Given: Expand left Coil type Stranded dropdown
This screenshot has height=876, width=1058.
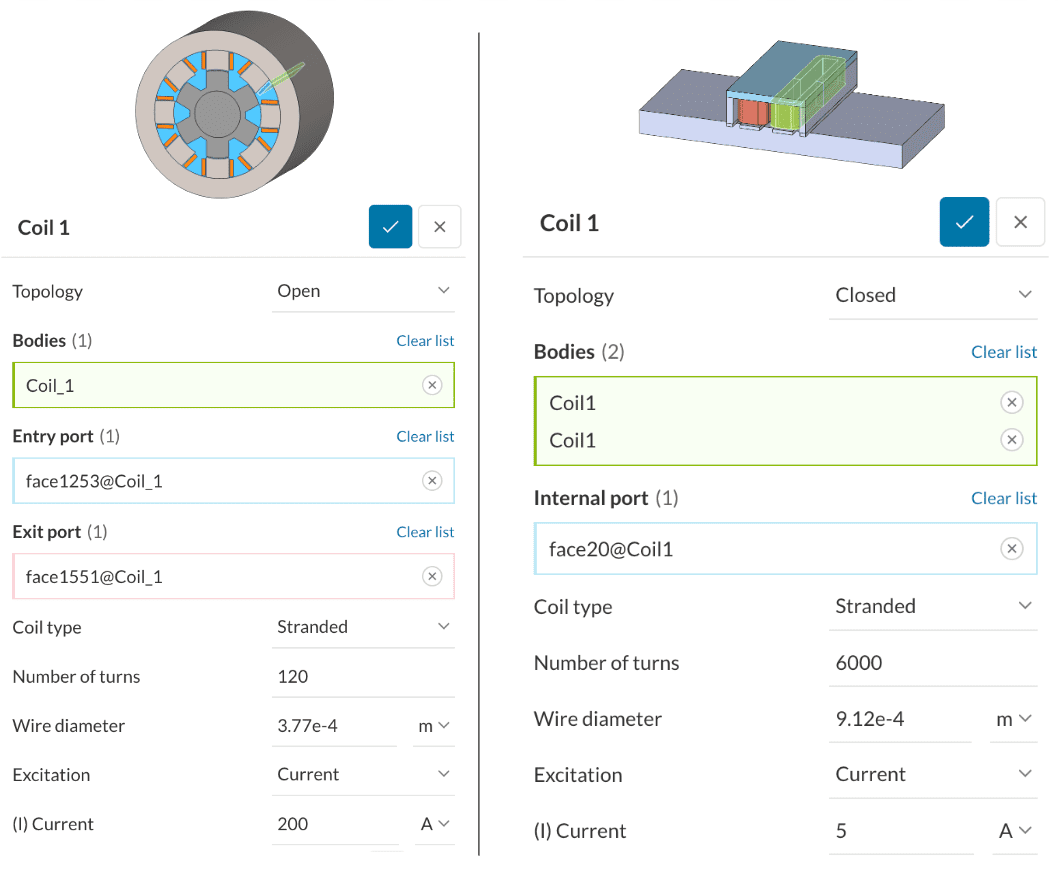Looking at the screenshot, I should tap(363, 627).
